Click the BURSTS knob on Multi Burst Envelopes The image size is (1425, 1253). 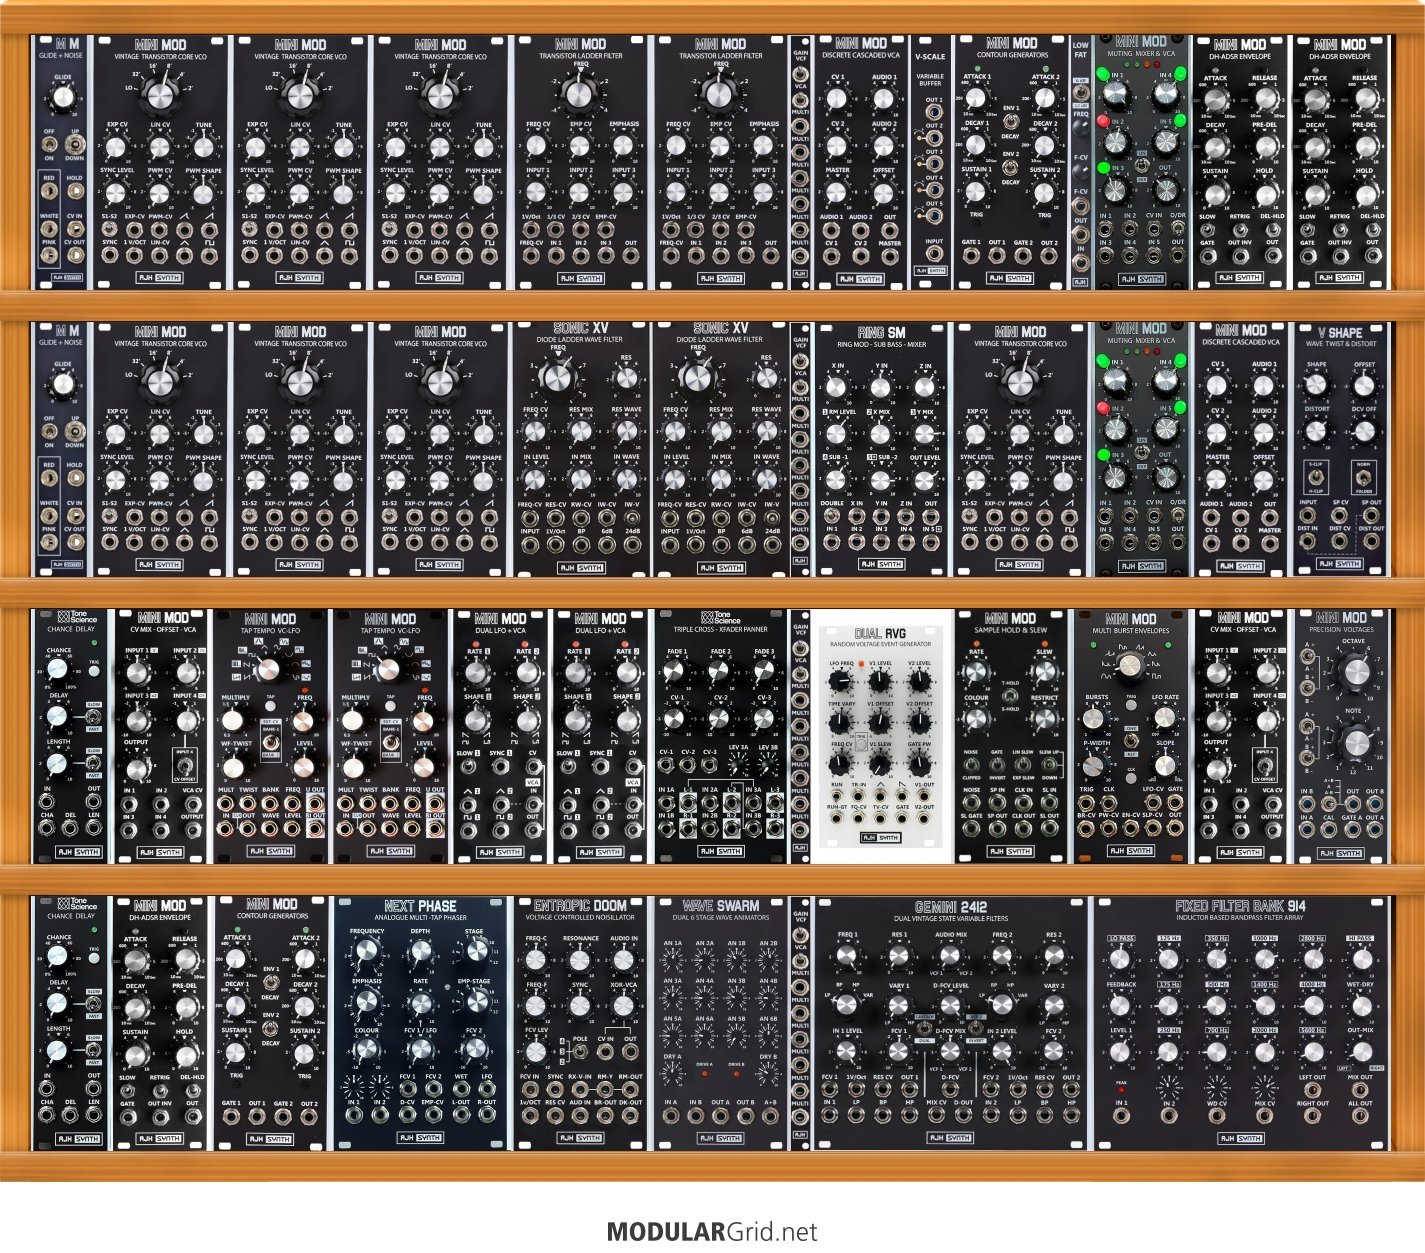click(1096, 718)
